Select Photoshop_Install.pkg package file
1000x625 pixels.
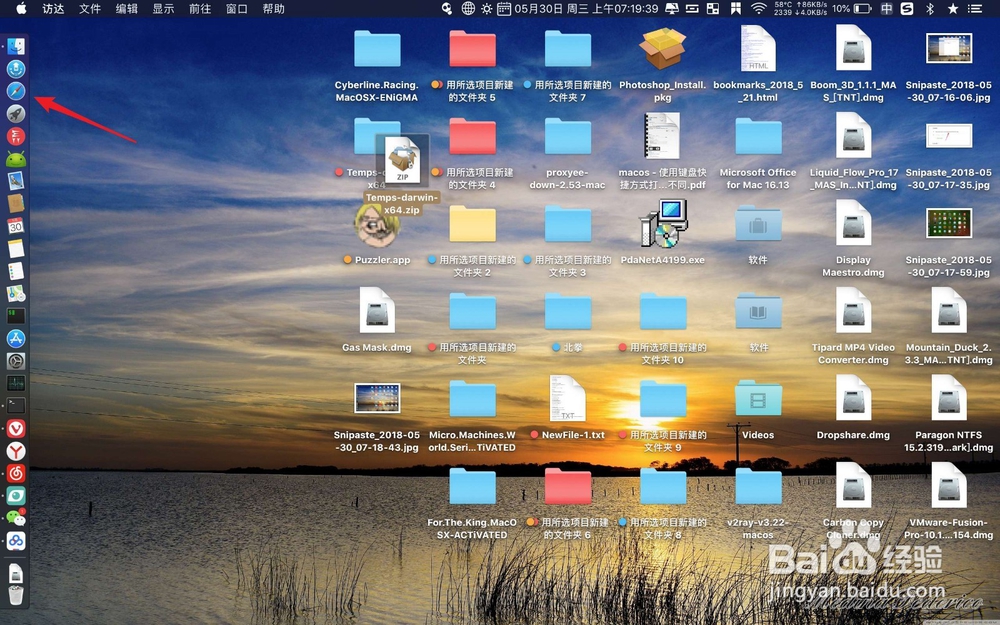663,48
